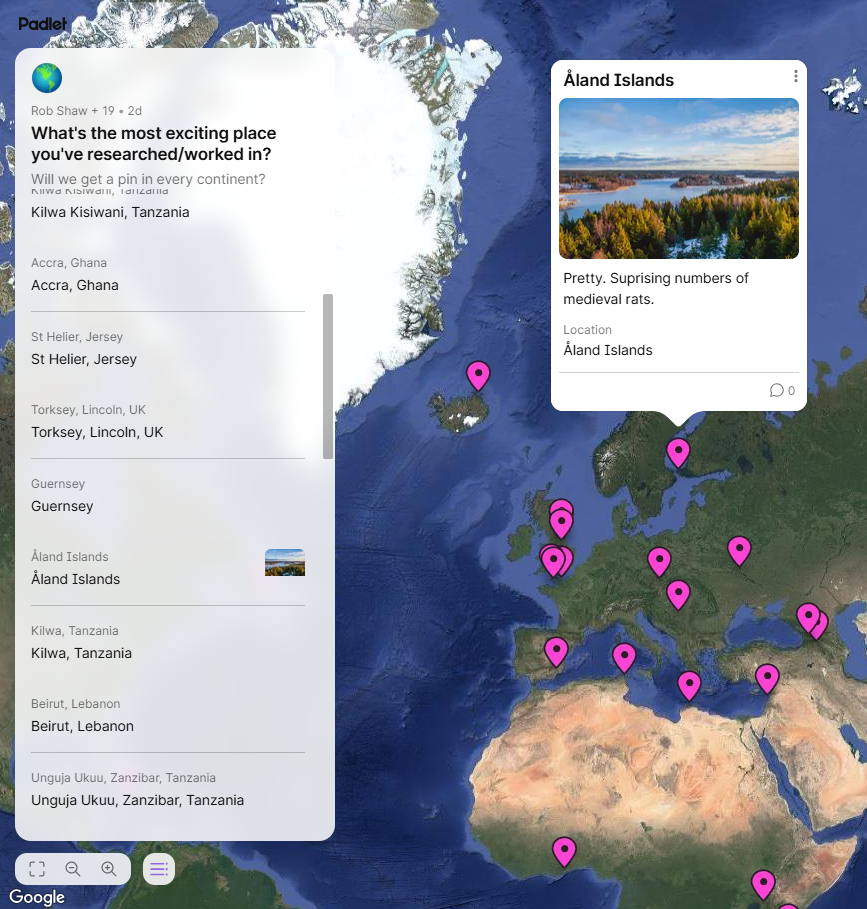Click the Åland Islands thumbnail in the list
The height and width of the screenshot is (909, 867).
pos(284,563)
